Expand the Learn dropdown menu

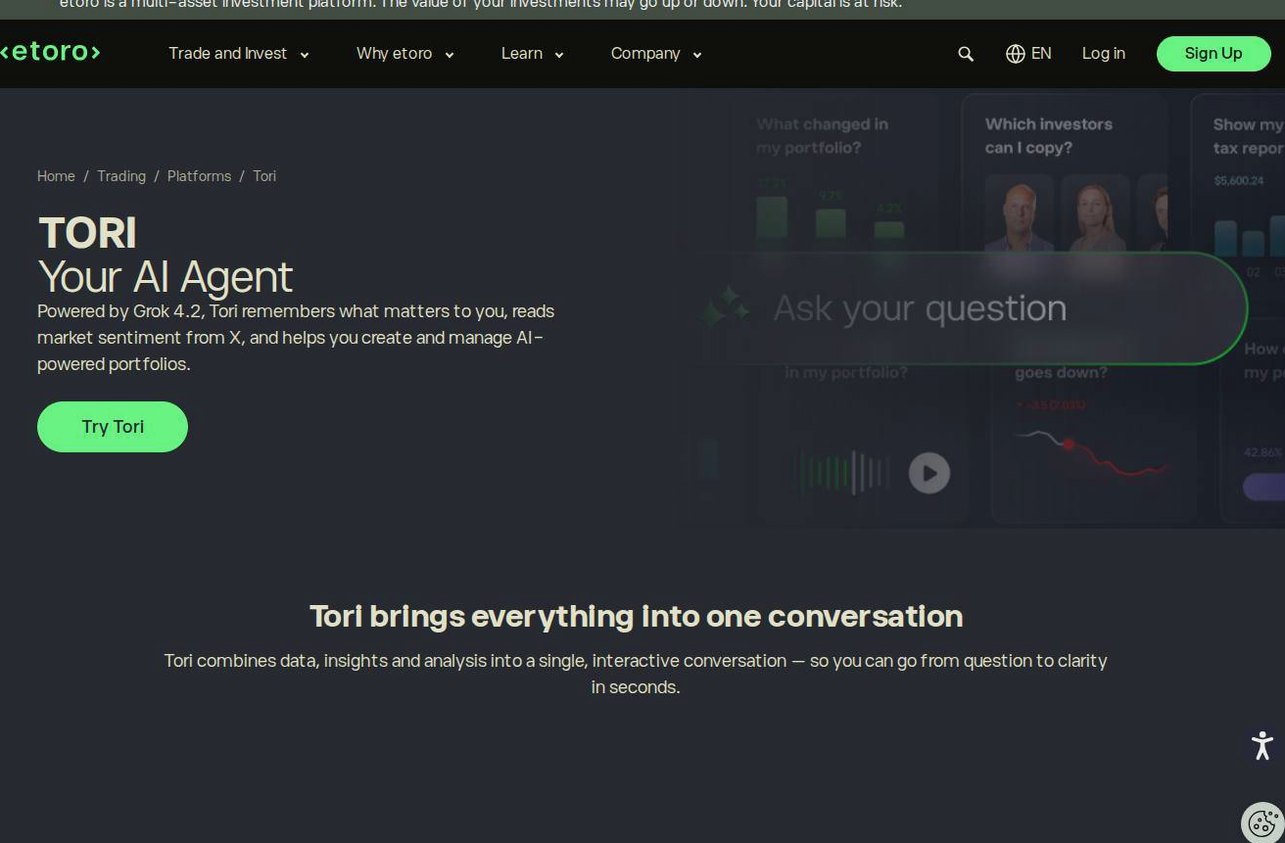click(x=532, y=54)
